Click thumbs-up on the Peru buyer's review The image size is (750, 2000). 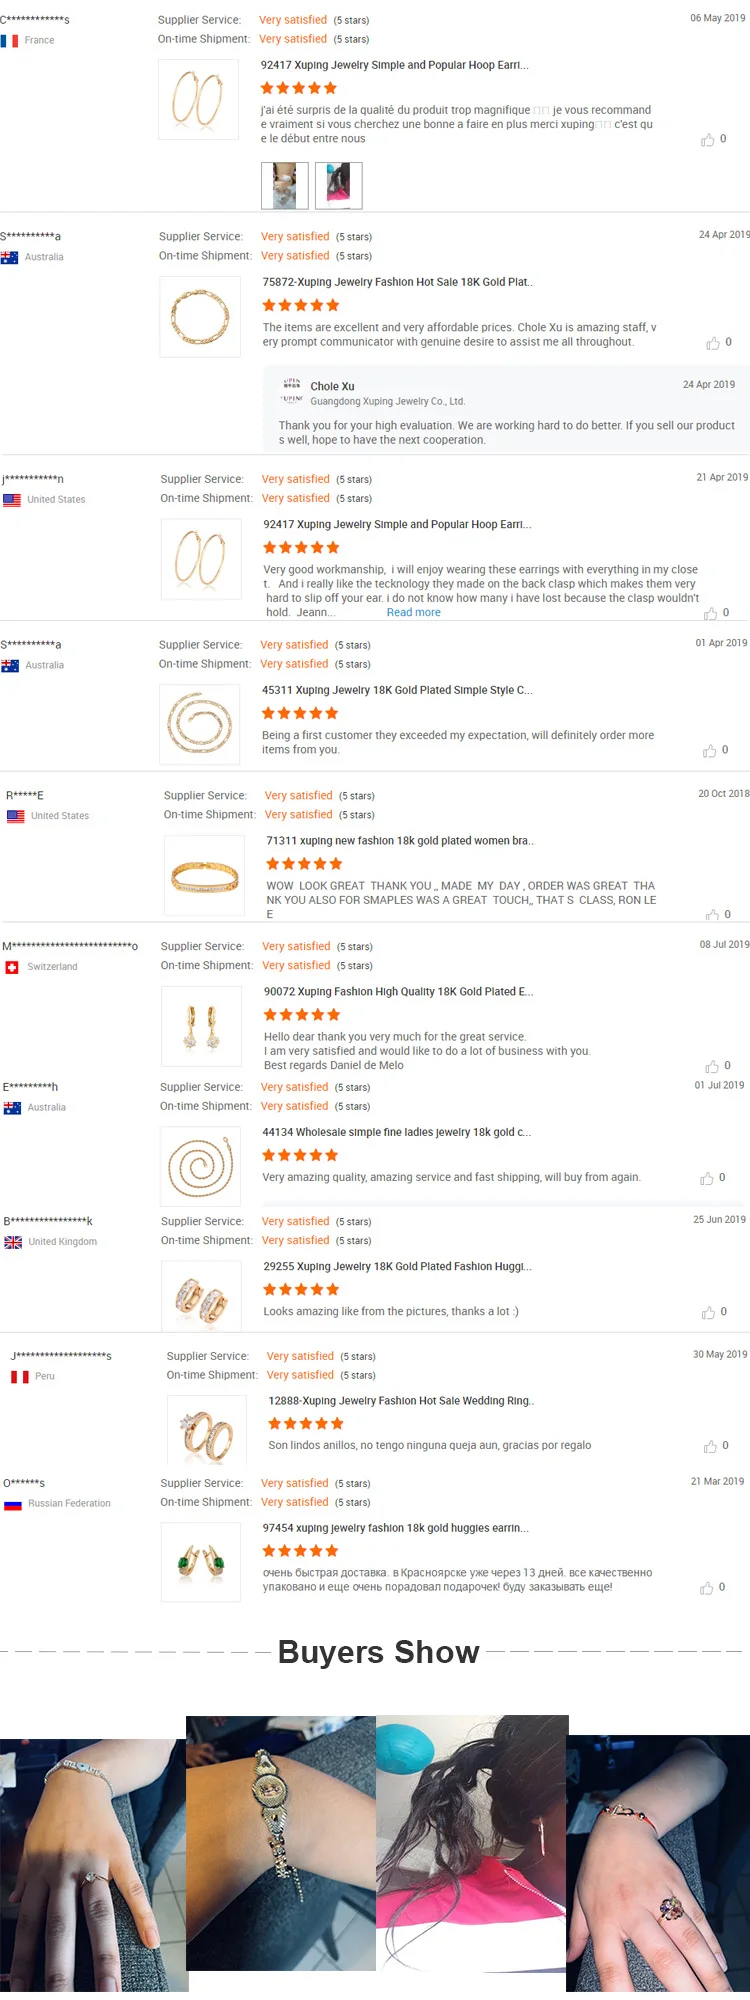710,1446
